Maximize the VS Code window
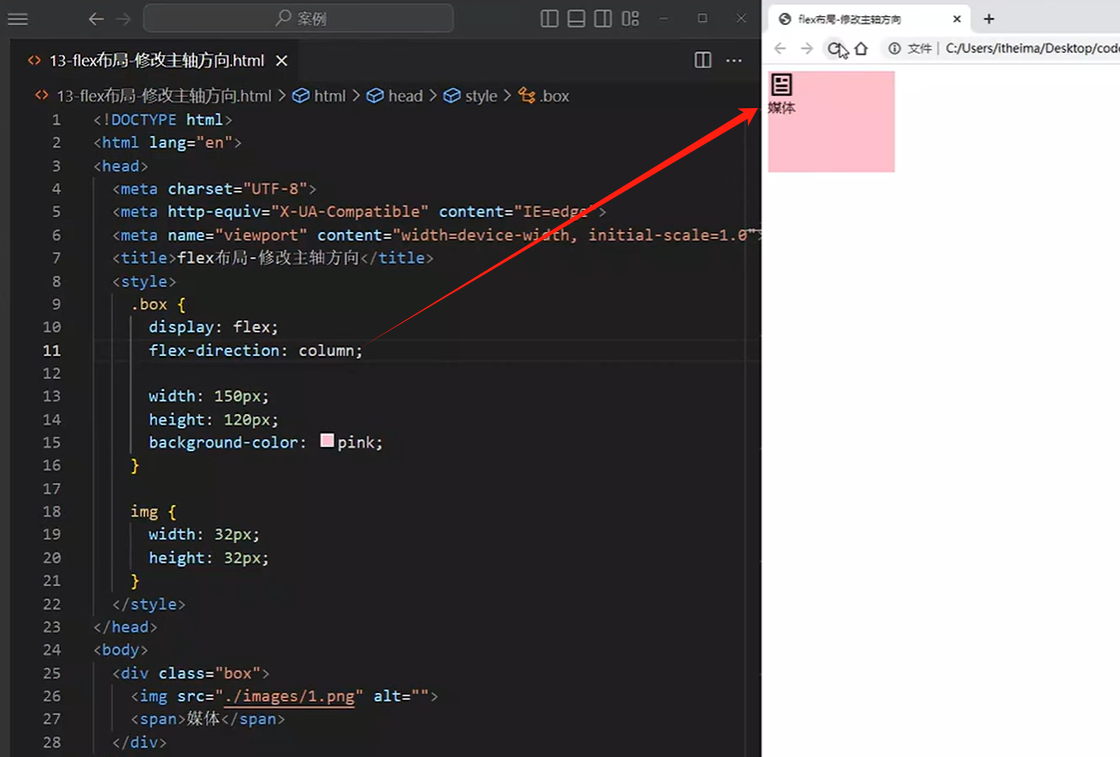 [702, 19]
